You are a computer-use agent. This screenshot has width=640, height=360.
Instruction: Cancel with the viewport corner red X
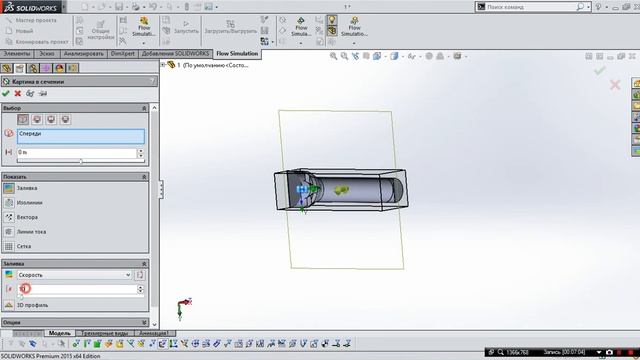click(615, 85)
